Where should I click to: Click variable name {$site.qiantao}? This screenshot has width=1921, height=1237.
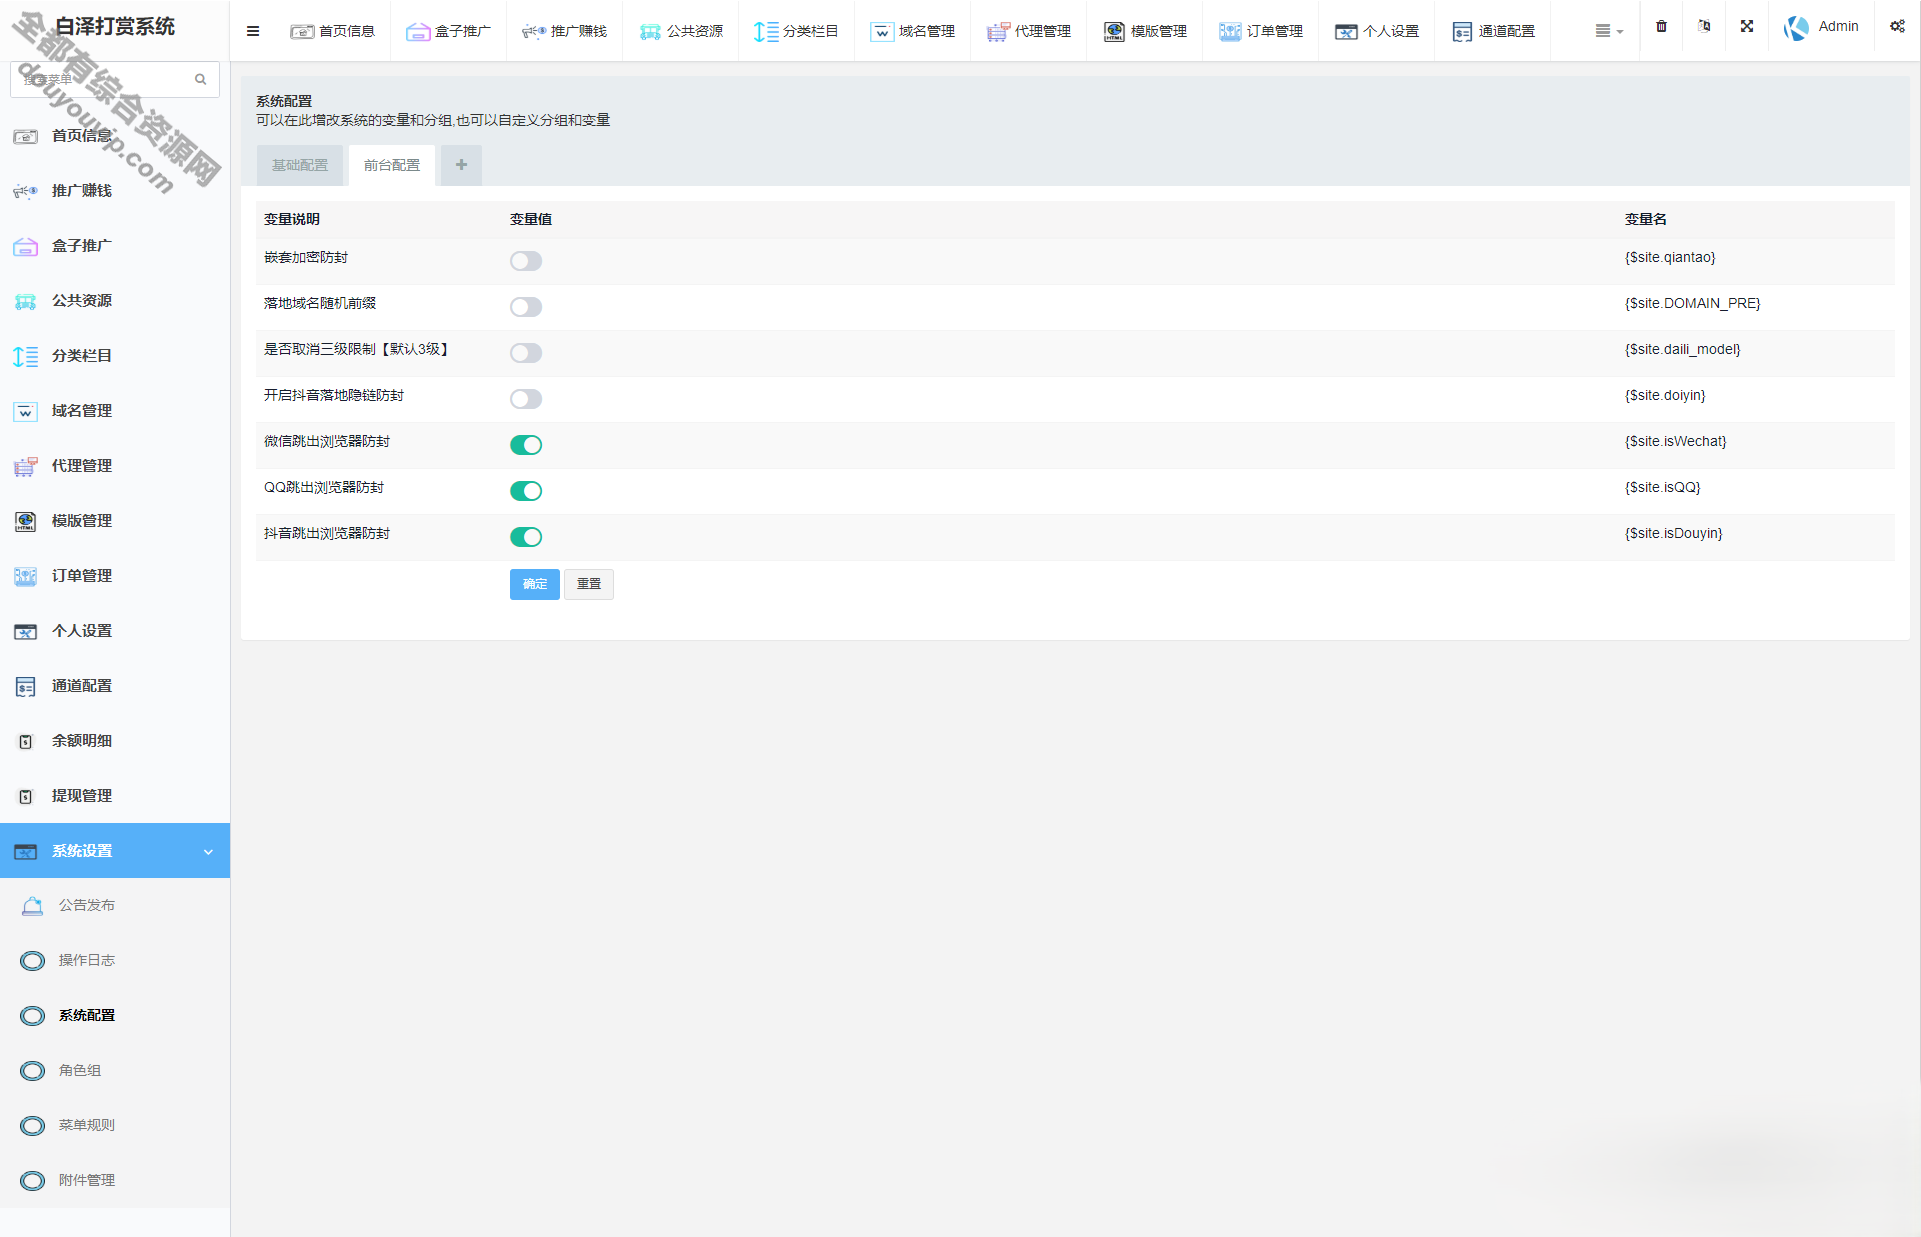pyautogui.click(x=1670, y=258)
